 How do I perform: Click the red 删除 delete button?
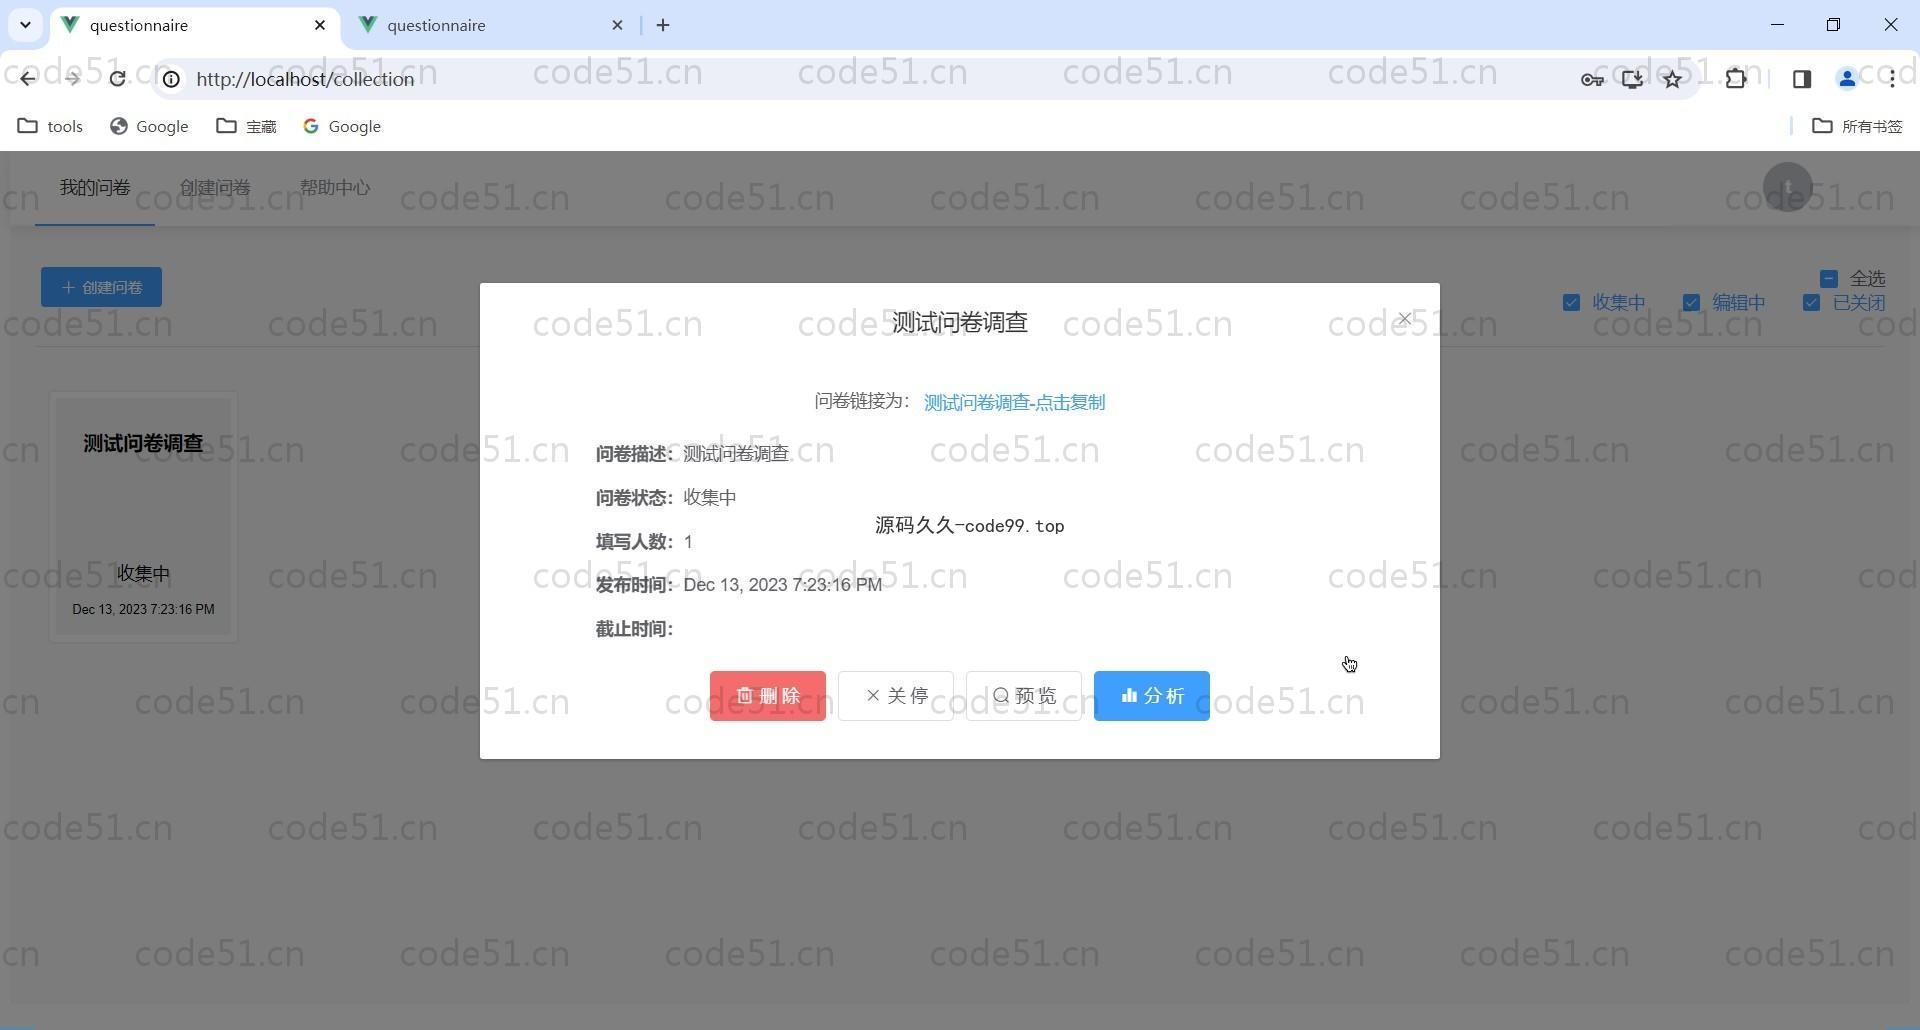tap(767, 696)
